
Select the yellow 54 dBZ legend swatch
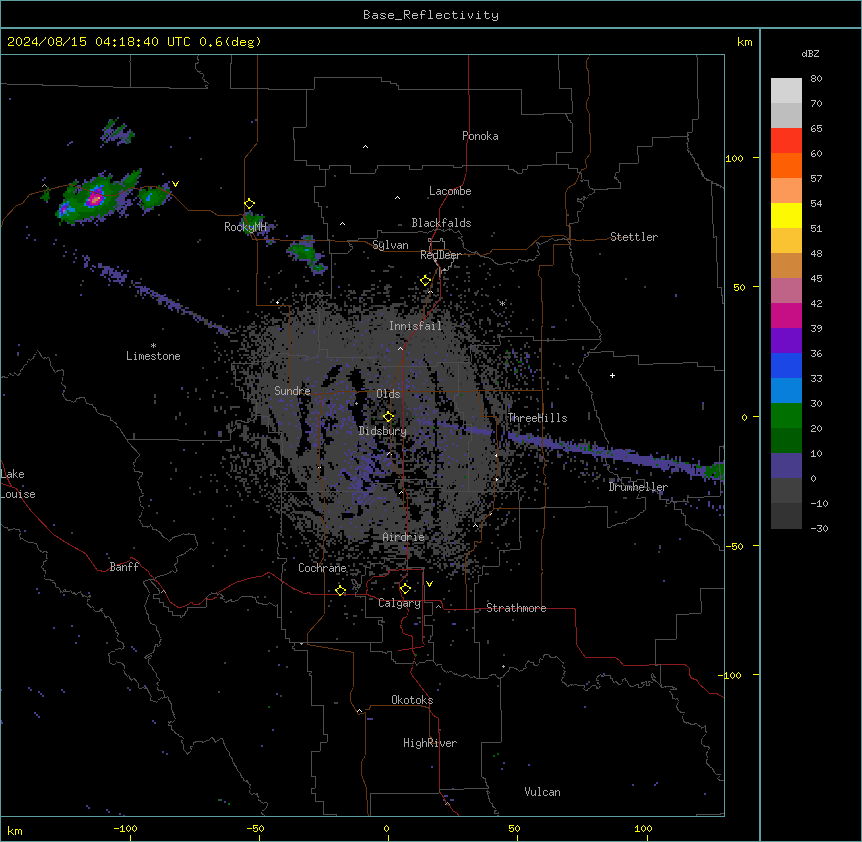point(786,215)
